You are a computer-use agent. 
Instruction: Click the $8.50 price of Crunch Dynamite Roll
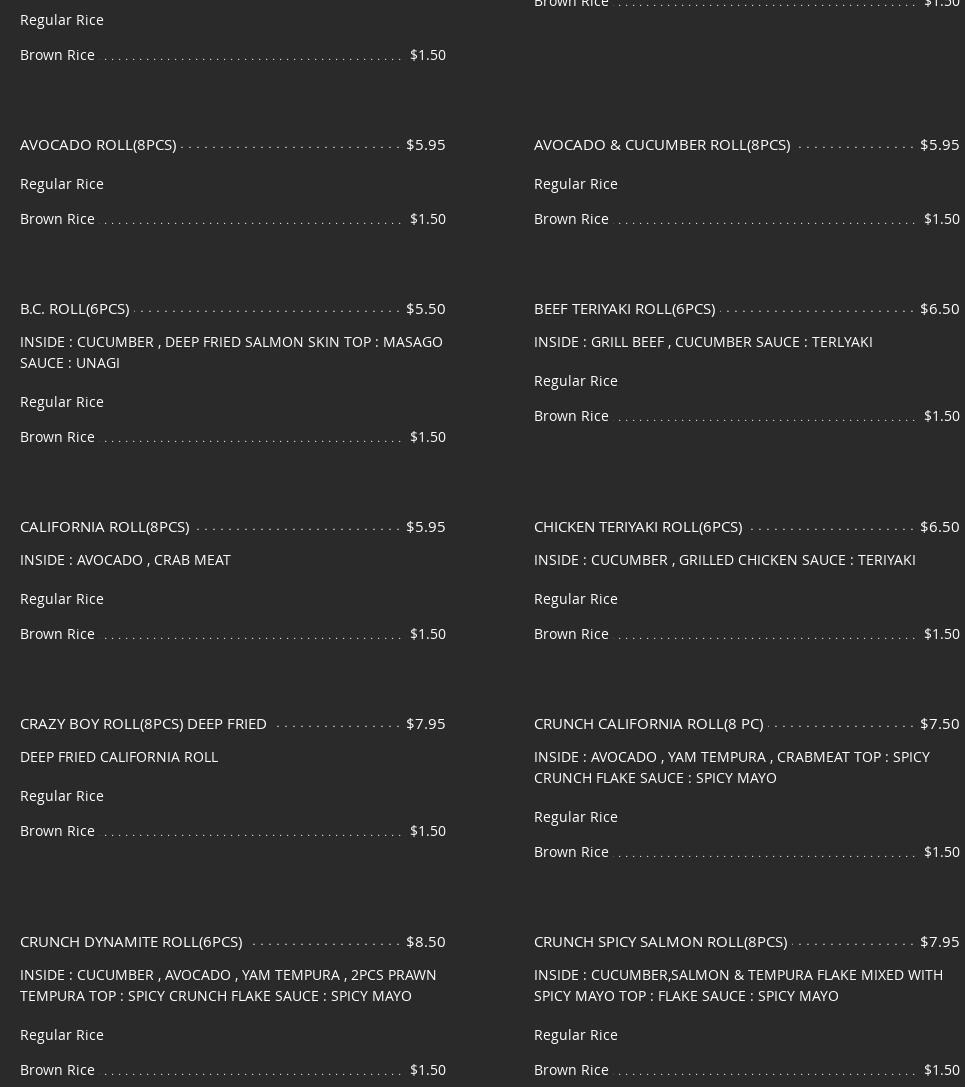click(x=426, y=942)
